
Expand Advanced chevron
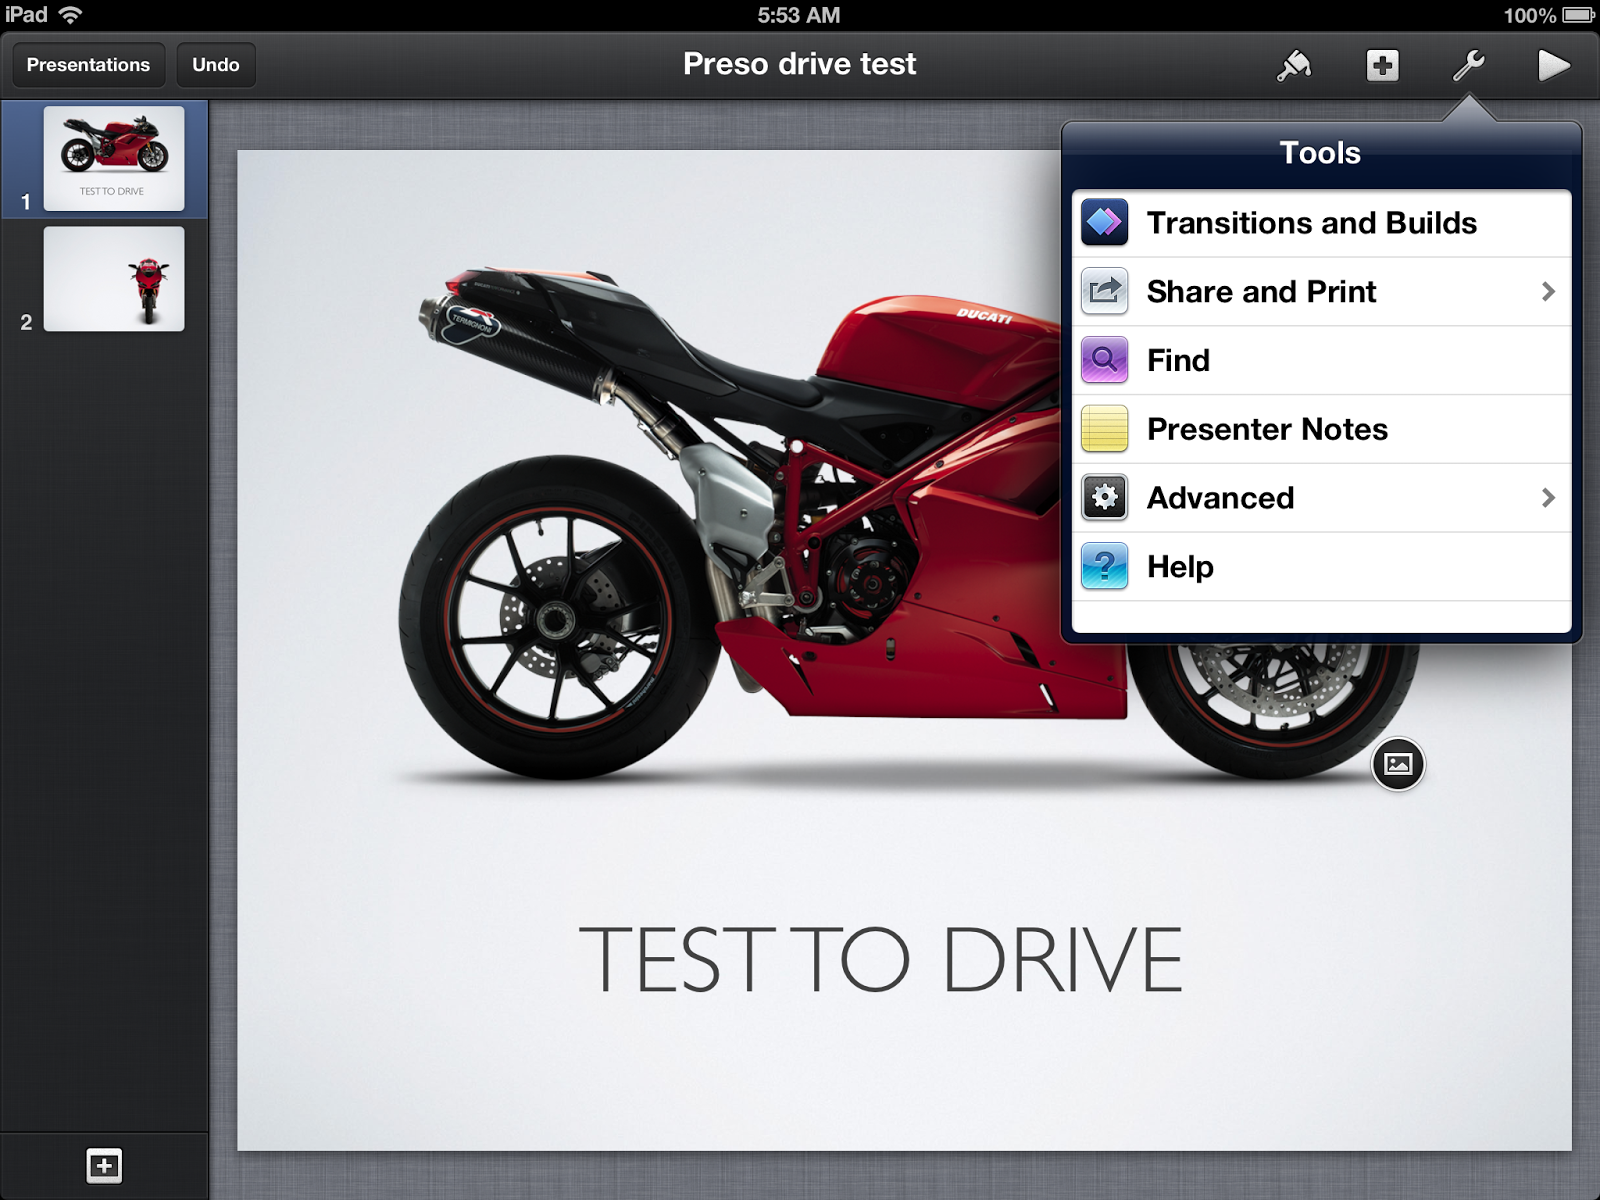(1548, 497)
